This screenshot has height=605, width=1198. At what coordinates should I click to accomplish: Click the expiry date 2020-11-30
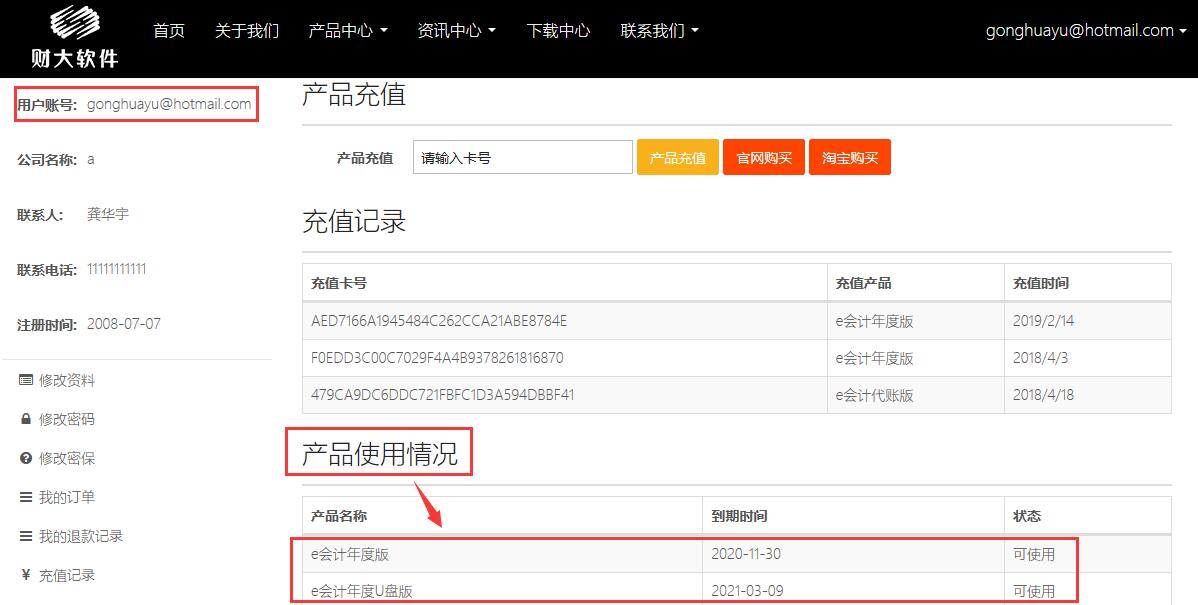[x=746, y=554]
